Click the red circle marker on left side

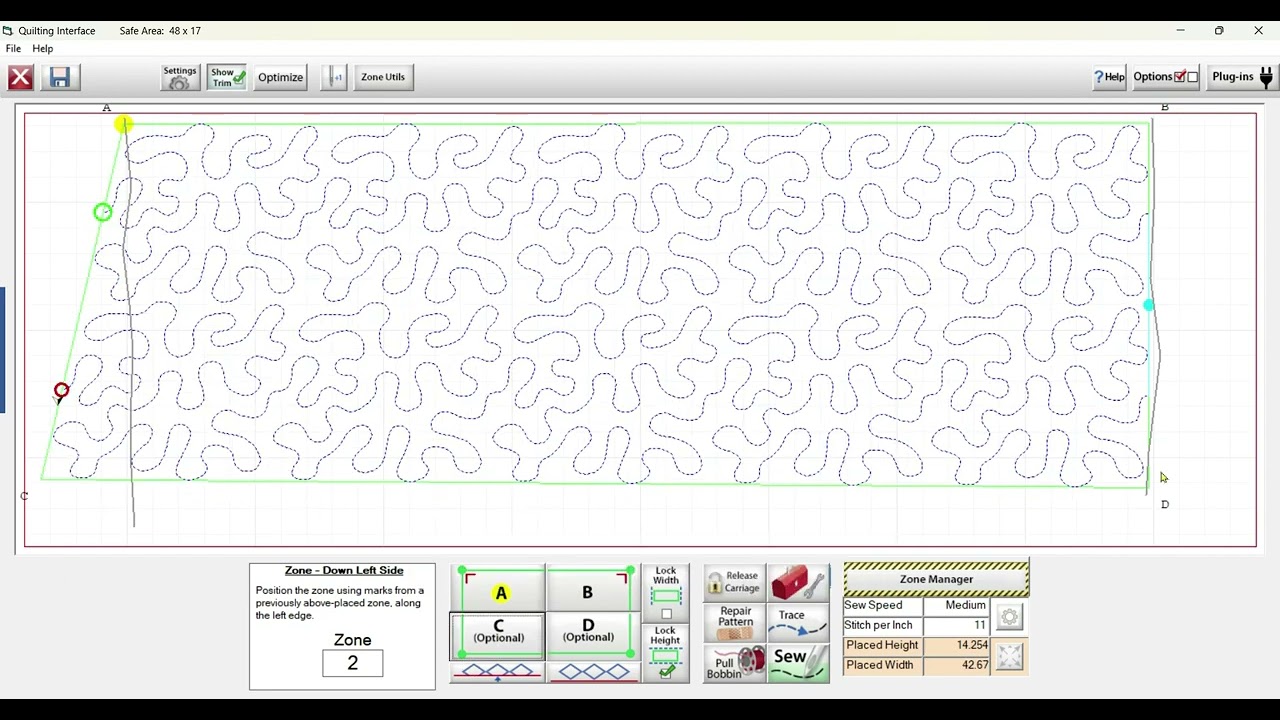pyautogui.click(x=61, y=391)
